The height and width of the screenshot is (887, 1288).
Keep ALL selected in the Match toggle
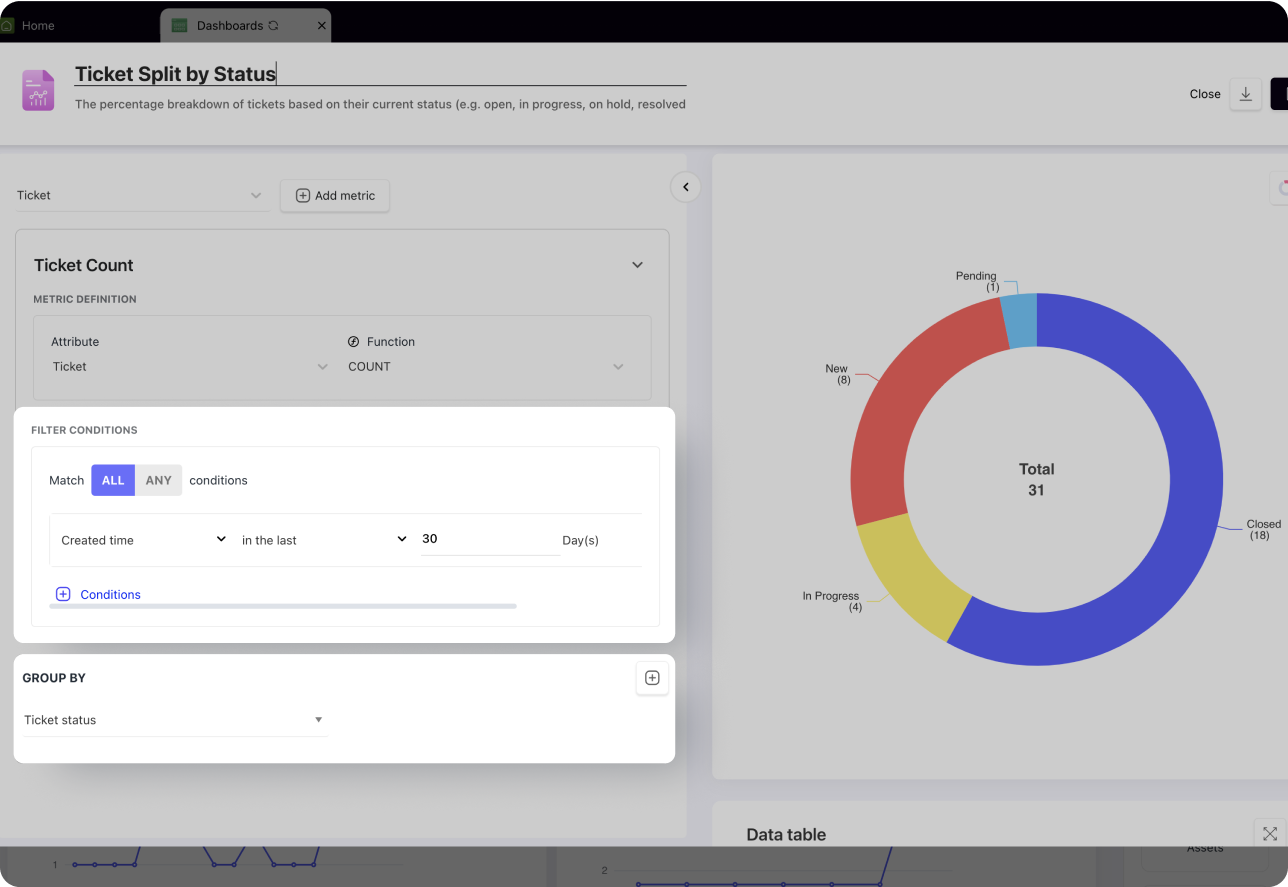click(x=112, y=480)
